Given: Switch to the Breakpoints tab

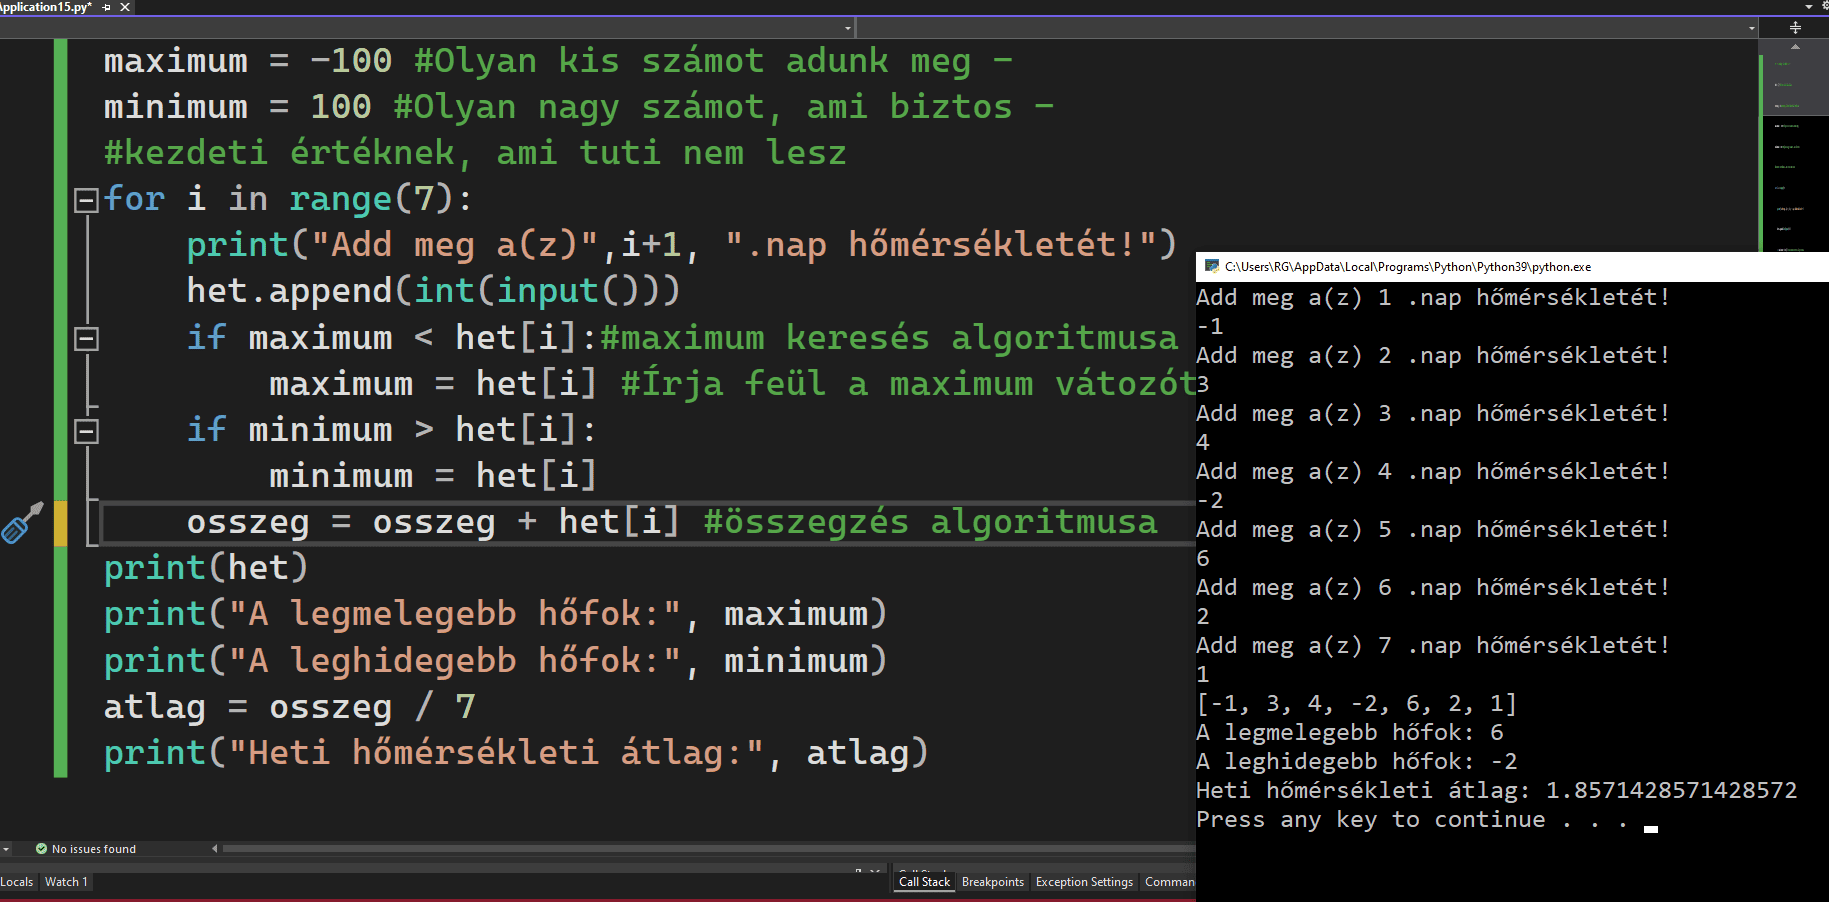Looking at the screenshot, I should pos(992,882).
